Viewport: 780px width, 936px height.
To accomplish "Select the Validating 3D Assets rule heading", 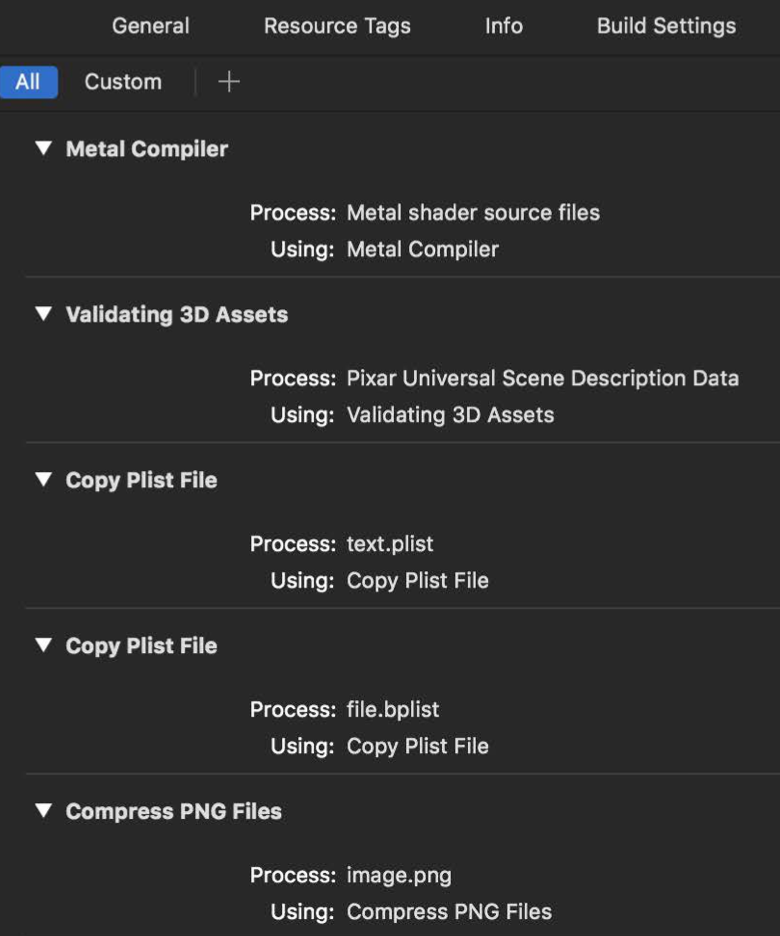I will [177, 314].
